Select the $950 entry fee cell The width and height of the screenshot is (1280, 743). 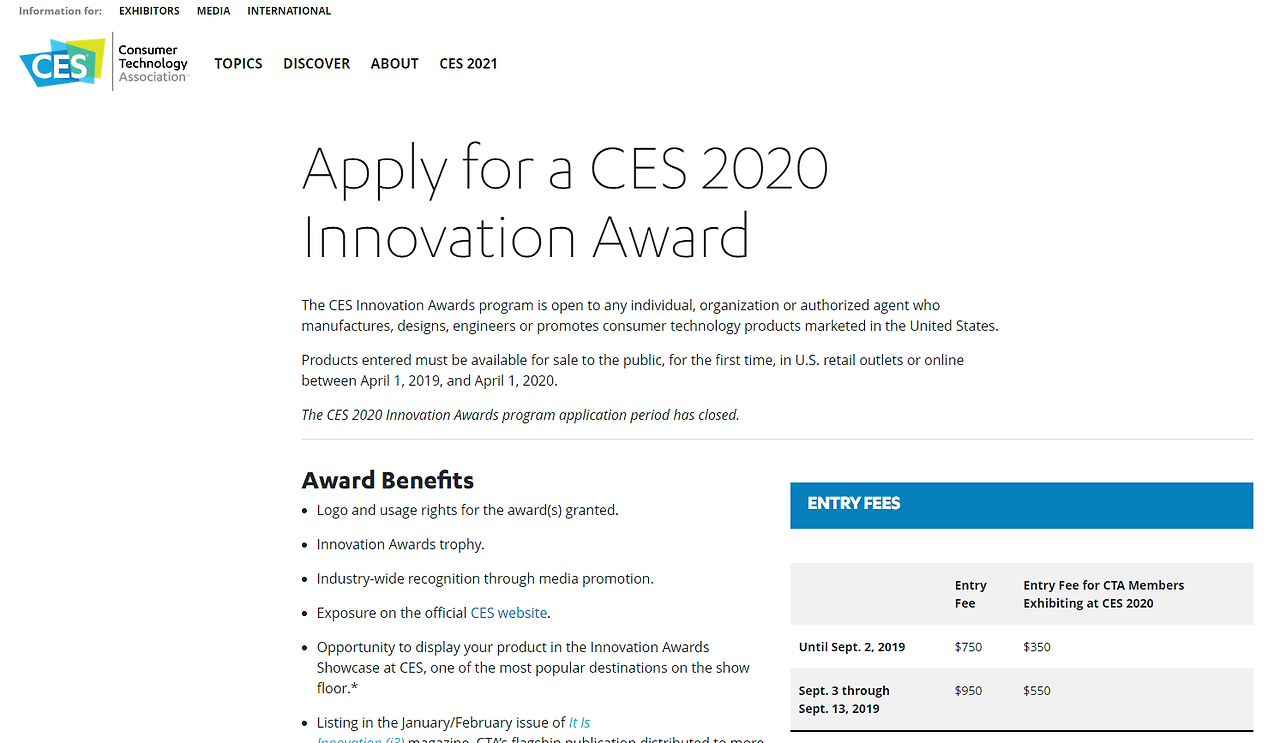(968, 691)
